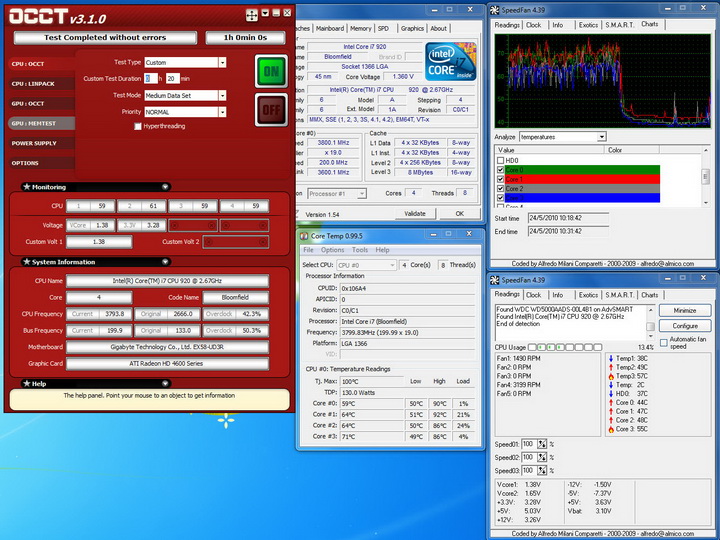Image resolution: width=720 pixels, height=540 pixels.
Task: Collapse the System Information section arrow
Action: [165, 261]
